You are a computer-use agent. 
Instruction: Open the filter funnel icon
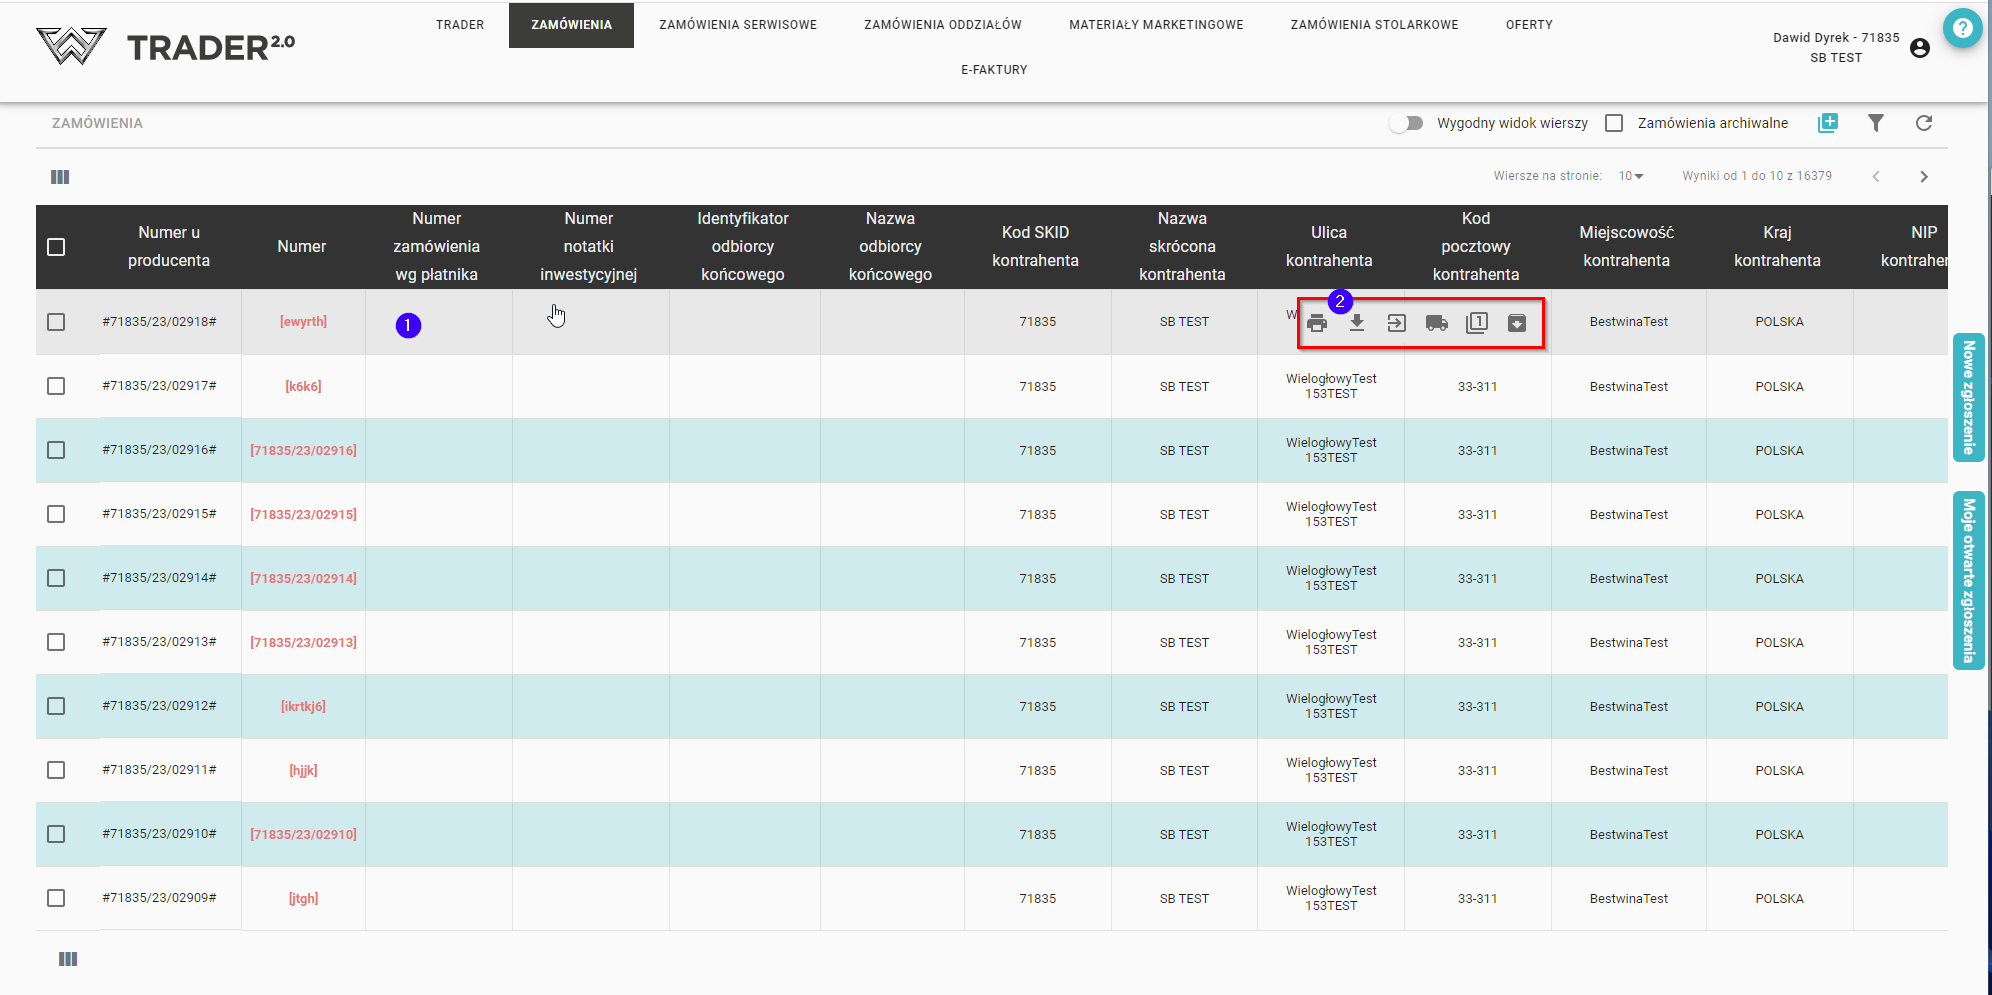1876,123
